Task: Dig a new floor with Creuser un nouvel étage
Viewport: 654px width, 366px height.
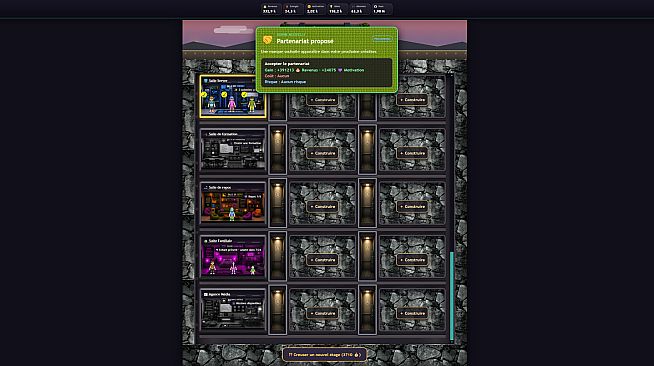Action: coord(324,355)
